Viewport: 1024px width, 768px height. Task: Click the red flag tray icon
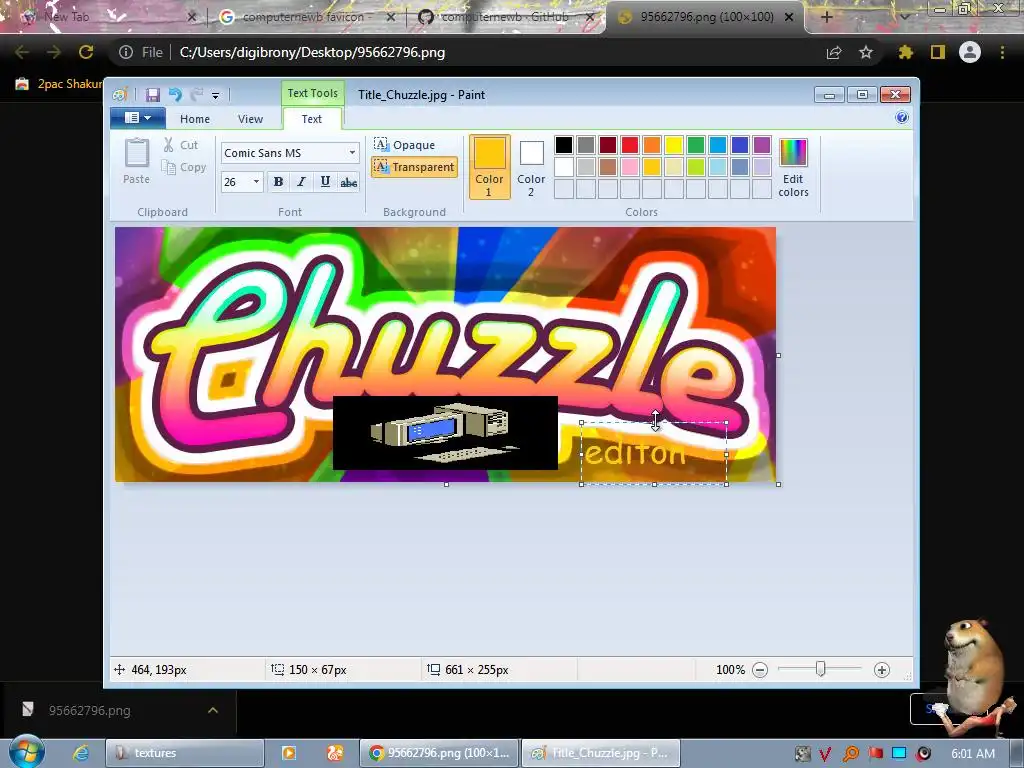[x=875, y=754]
